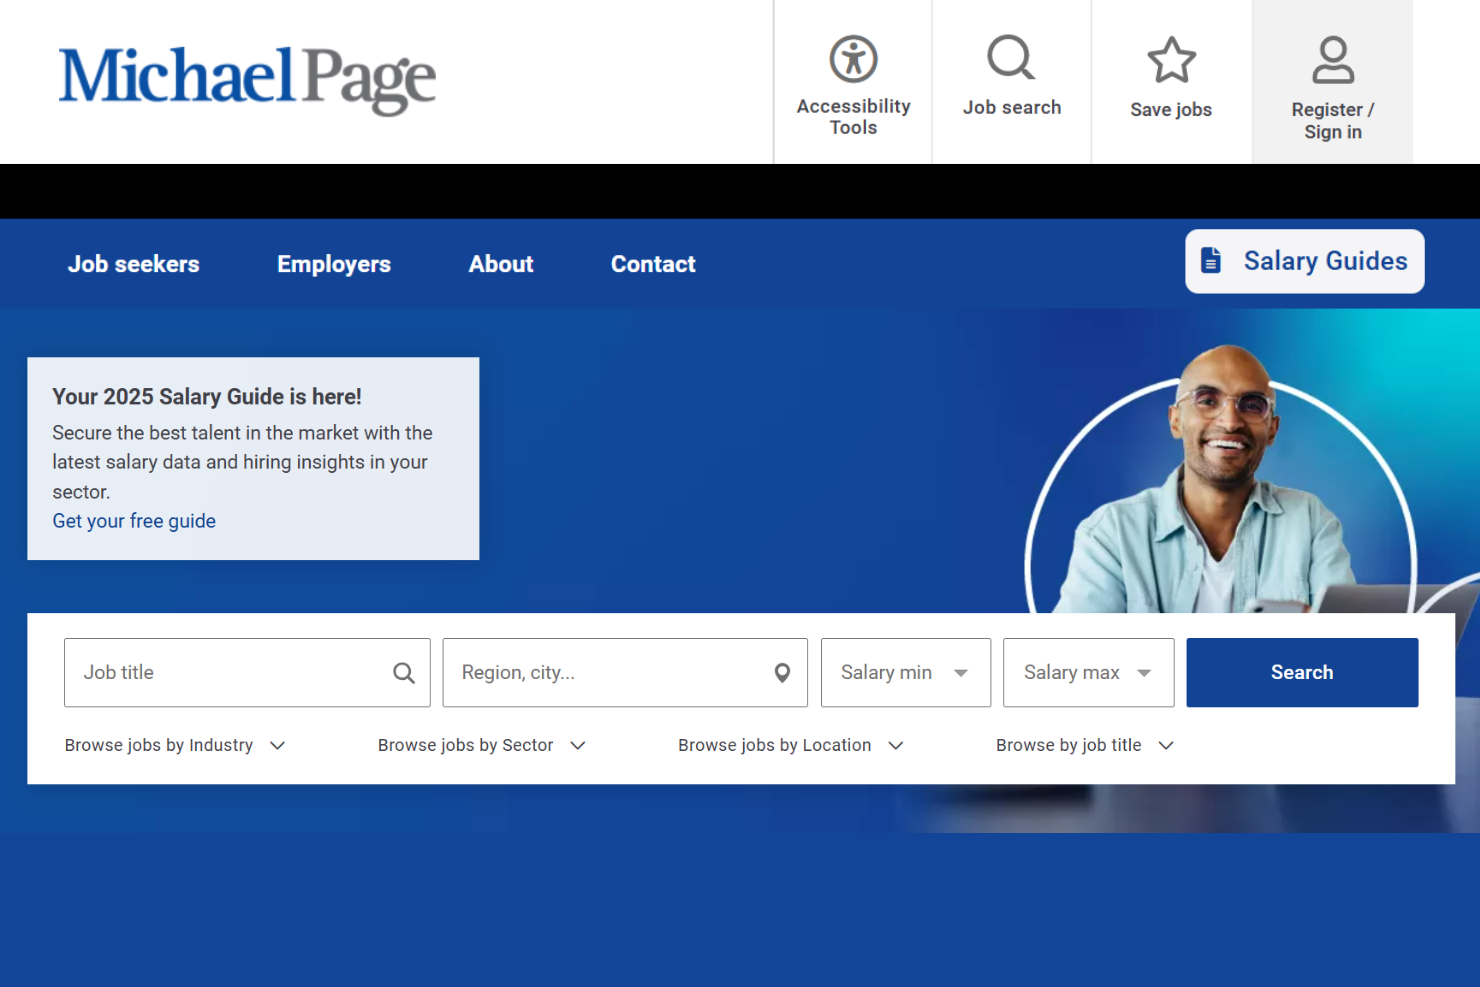Viewport: 1480px width, 987px height.
Task: Click the magnifier inside the Job title field
Action: [x=403, y=673]
